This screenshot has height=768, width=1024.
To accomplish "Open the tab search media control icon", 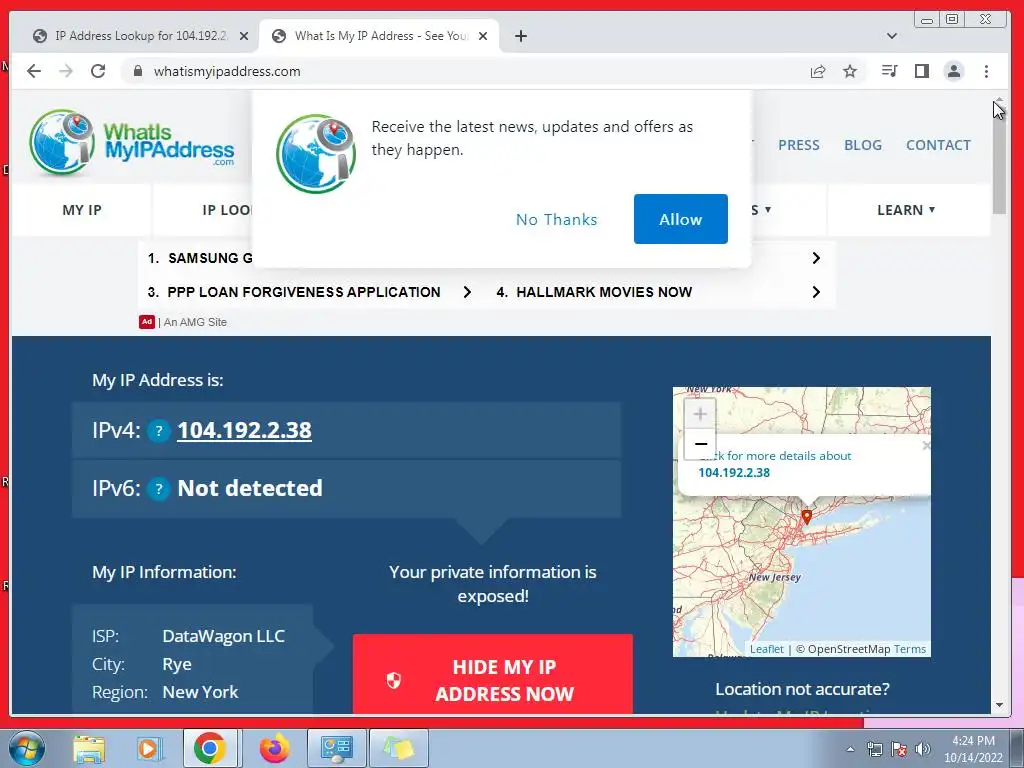I will click(889, 71).
